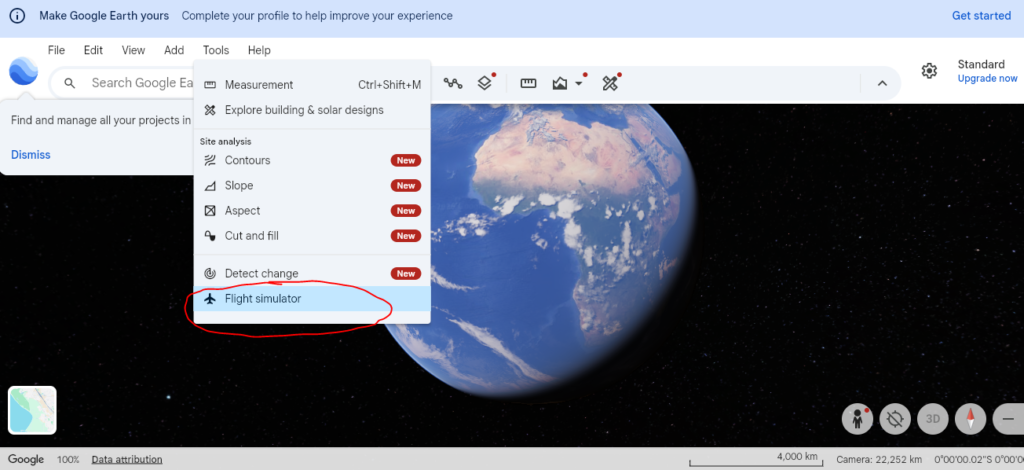1024x470 pixels.
Task: Click the Camera: 22,252 km readout
Action: click(879, 460)
